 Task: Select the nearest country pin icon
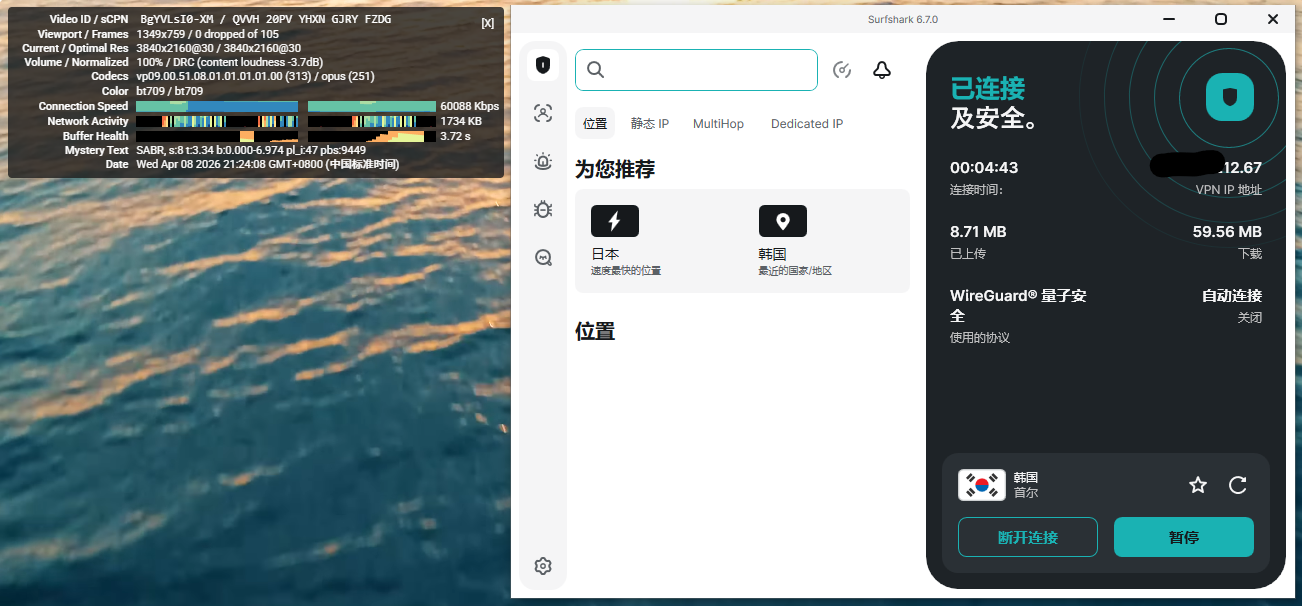[783, 221]
